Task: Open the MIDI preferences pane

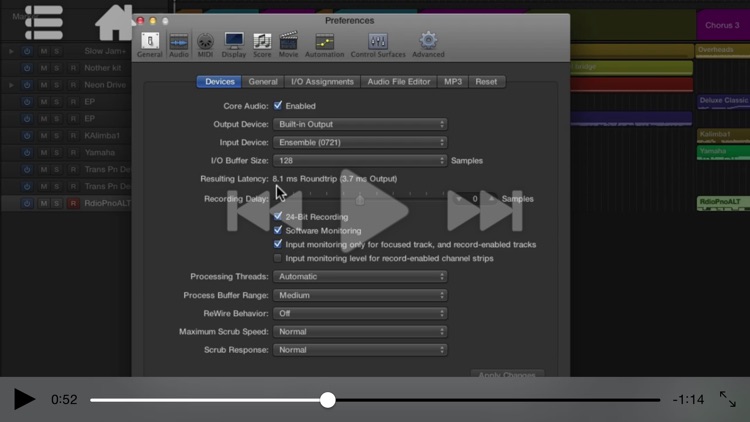Action: pos(205,45)
